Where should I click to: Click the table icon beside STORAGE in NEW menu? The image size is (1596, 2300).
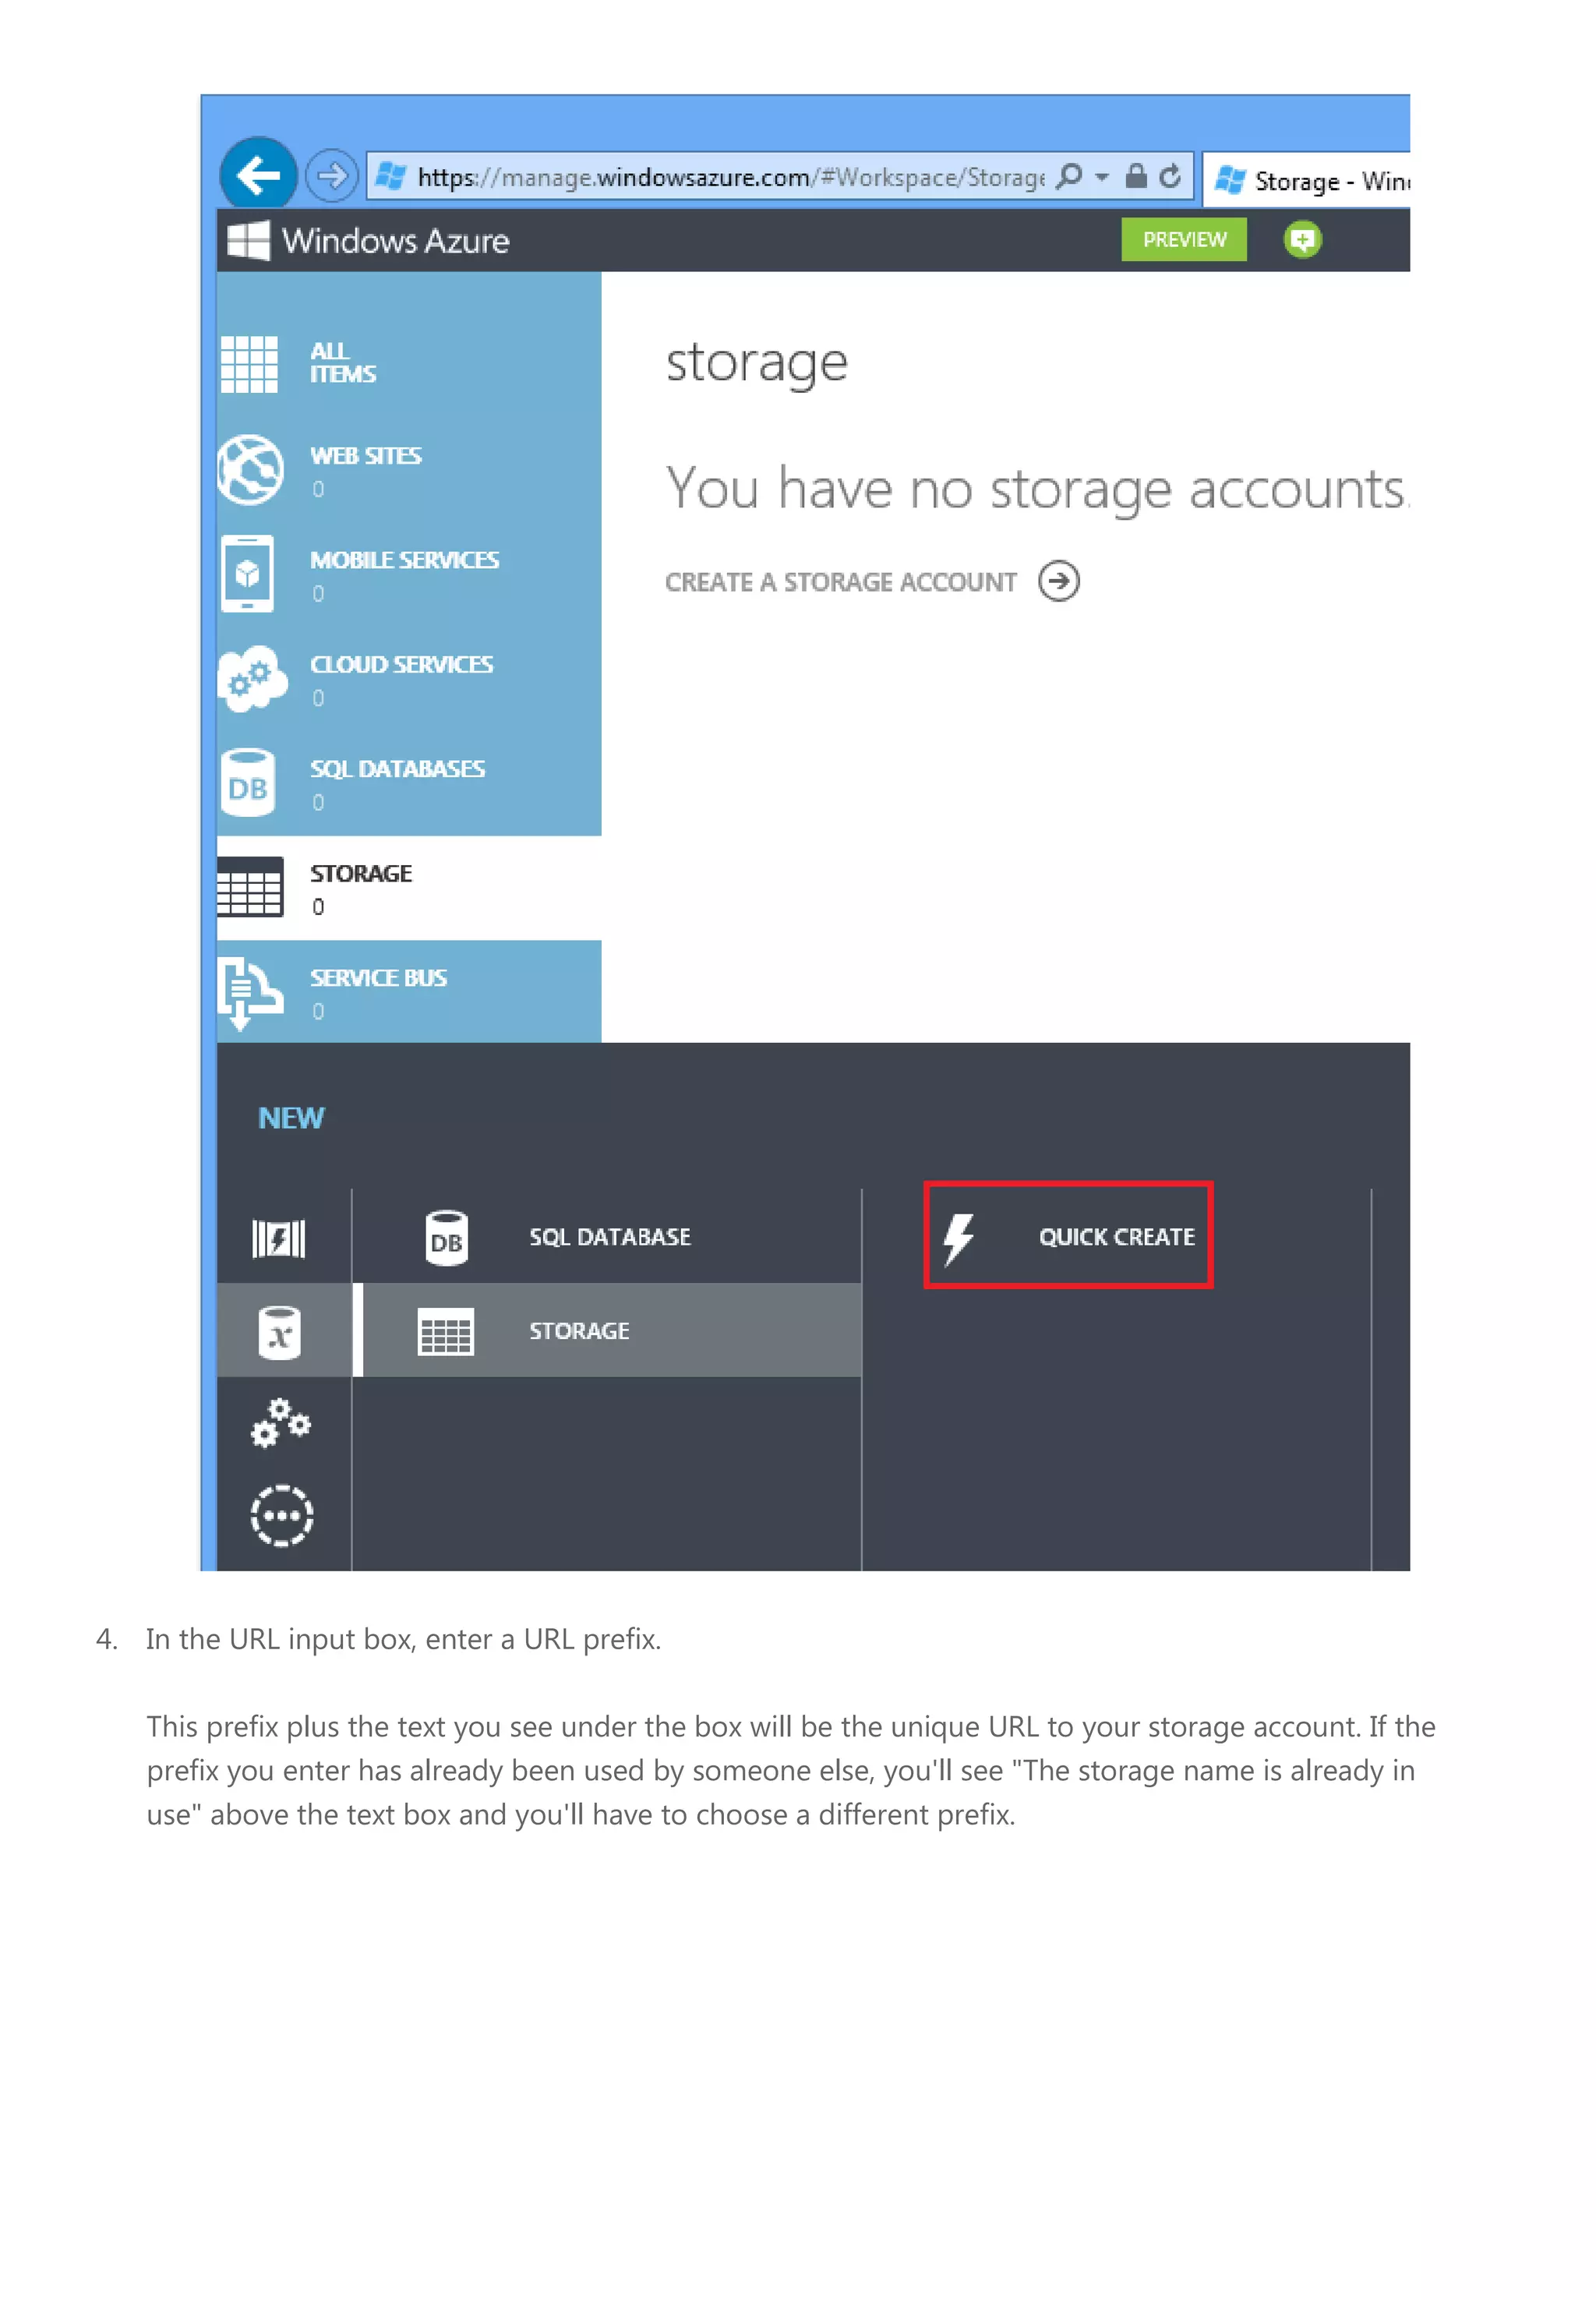446,1332
